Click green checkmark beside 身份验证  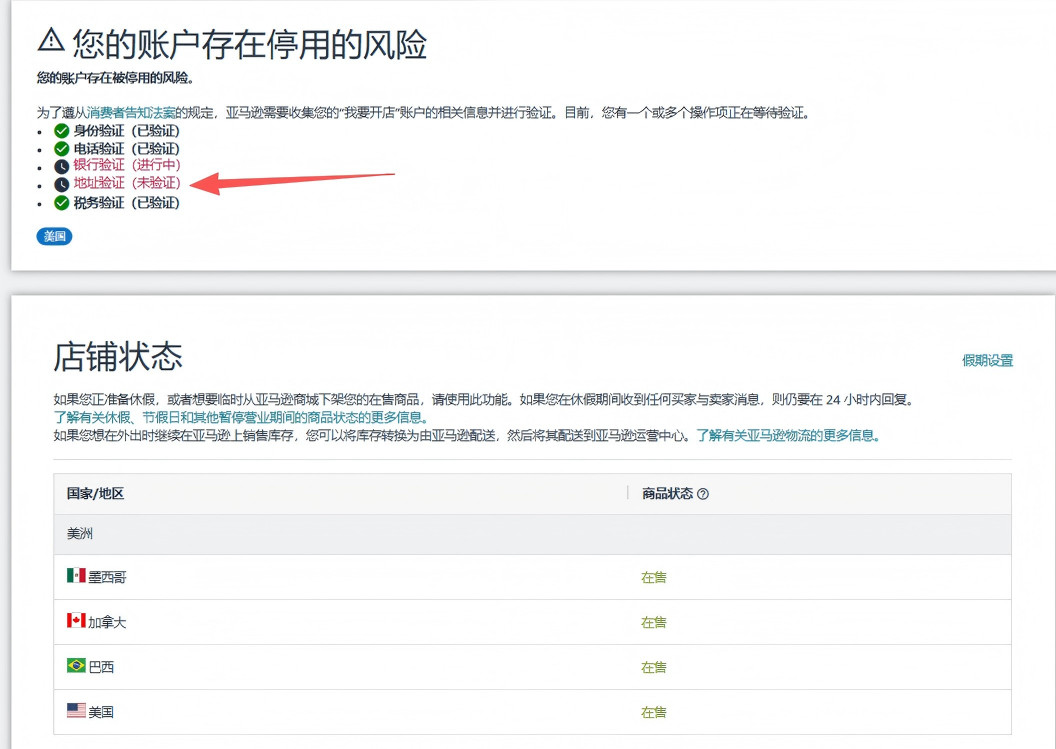point(62,131)
